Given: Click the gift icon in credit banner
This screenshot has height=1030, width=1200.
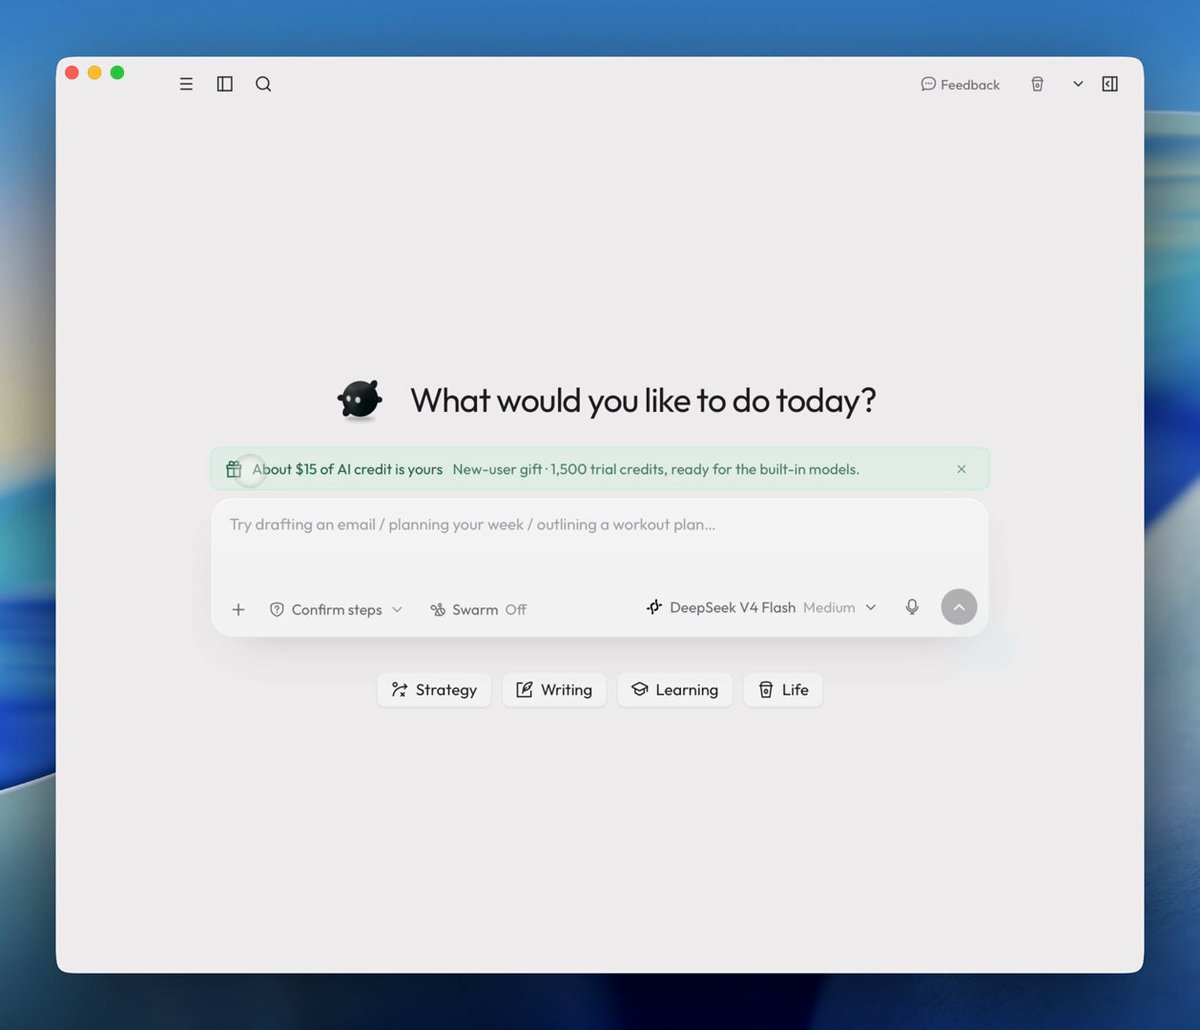Looking at the screenshot, I should 234,469.
